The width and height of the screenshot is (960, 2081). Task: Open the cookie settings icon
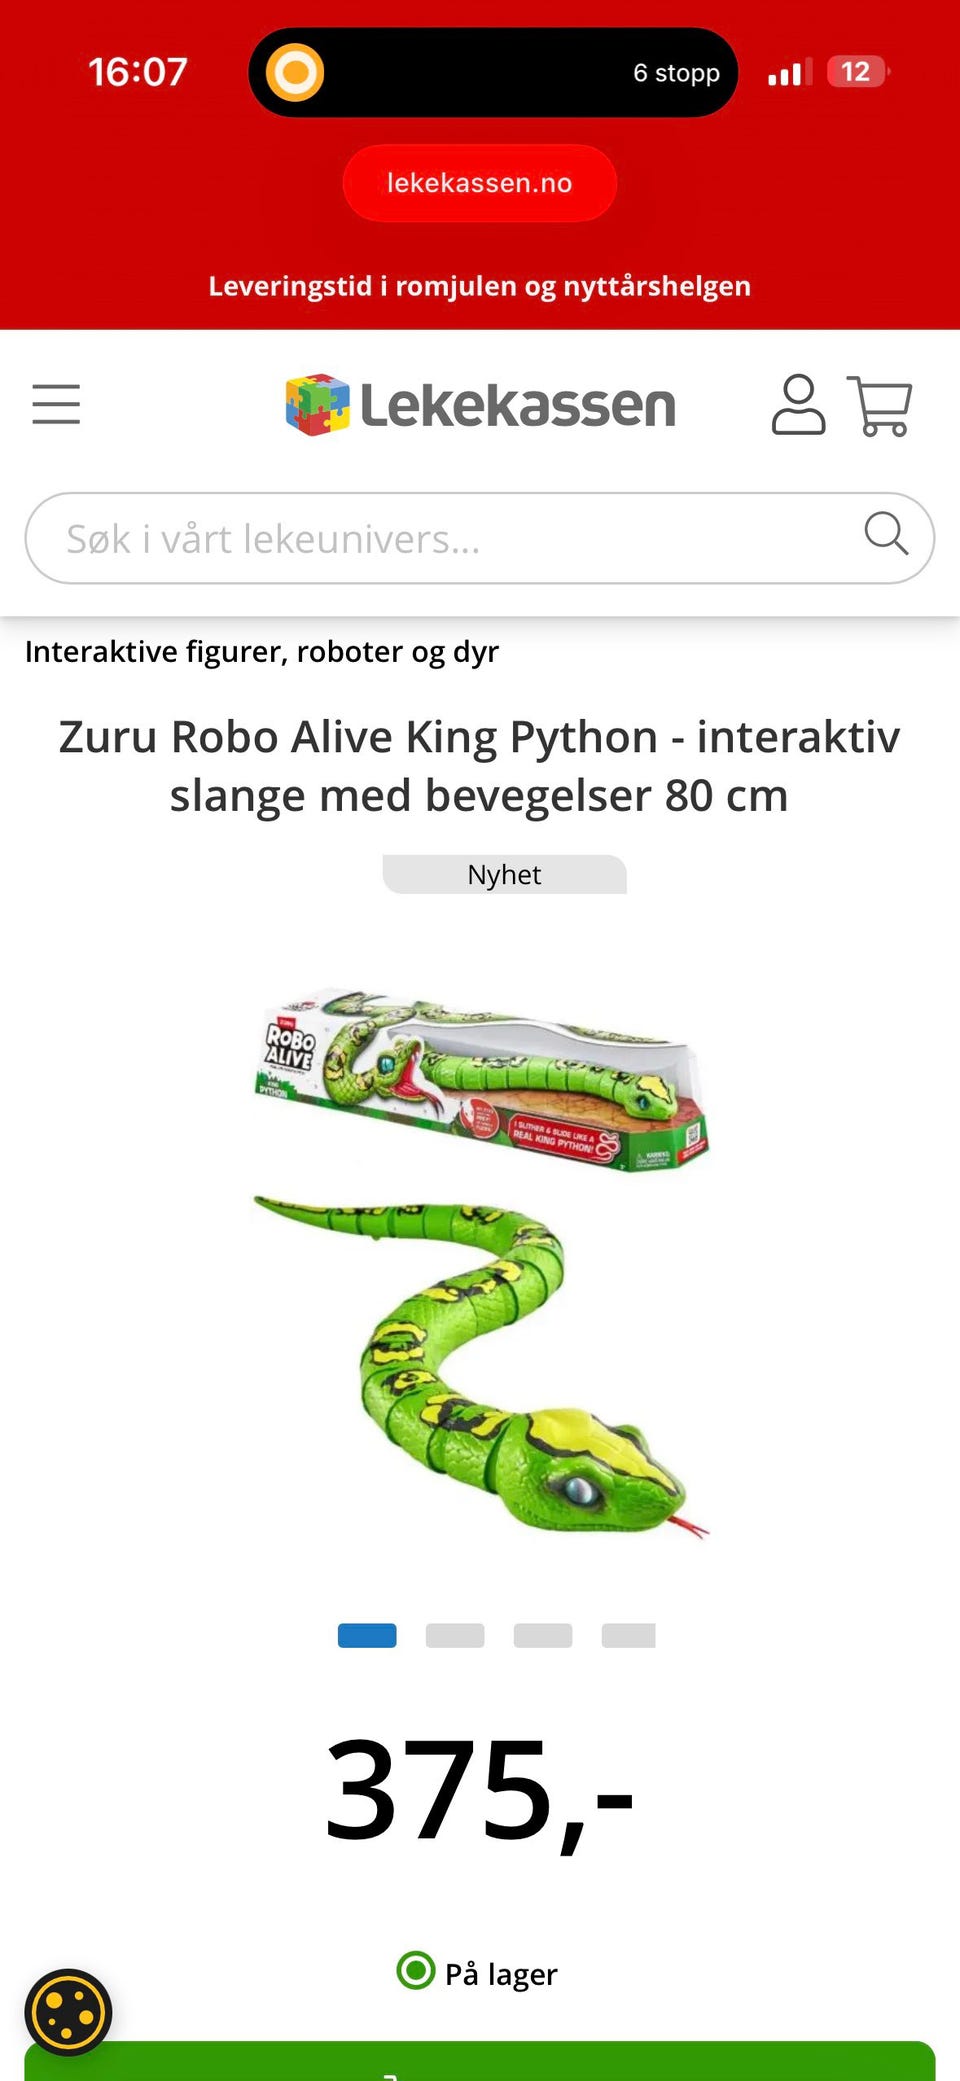68,2012
